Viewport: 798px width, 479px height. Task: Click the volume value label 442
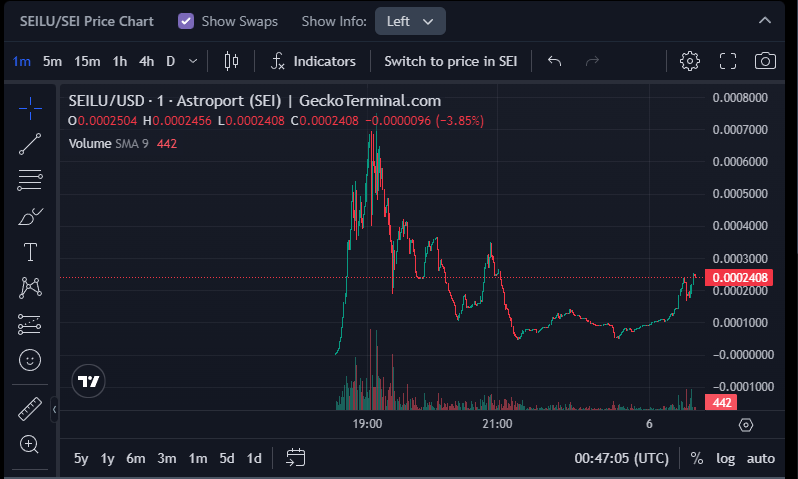pyautogui.click(x=721, y=402)
